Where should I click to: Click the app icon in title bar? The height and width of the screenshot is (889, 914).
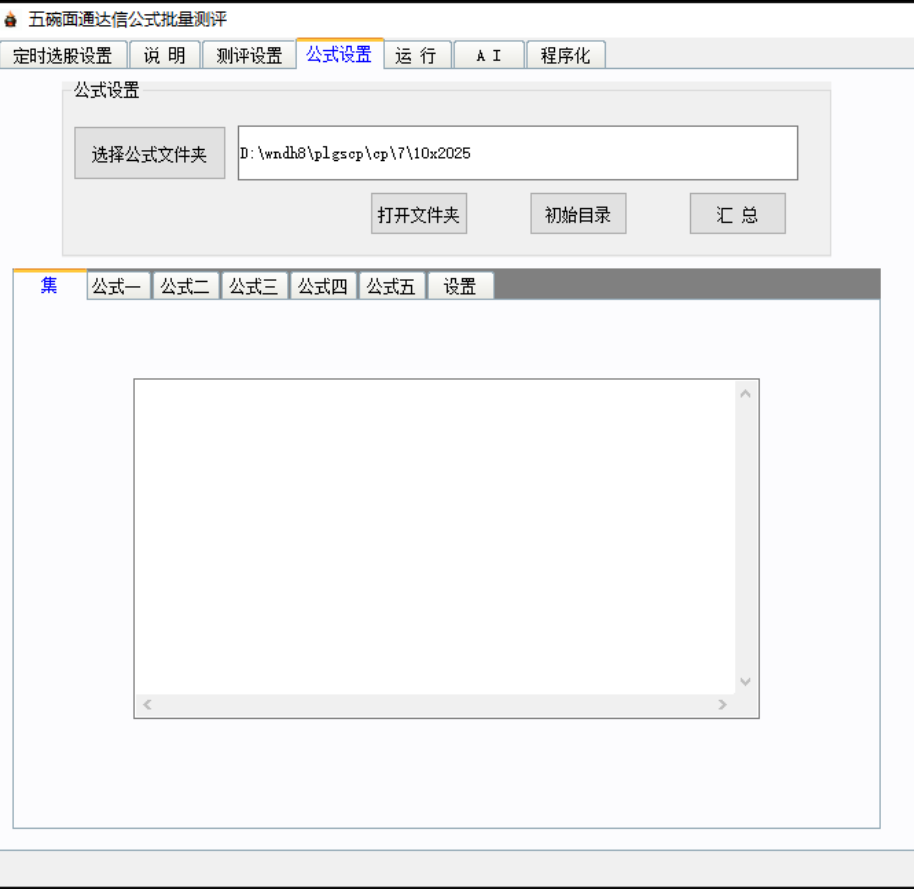pos(11,20)
